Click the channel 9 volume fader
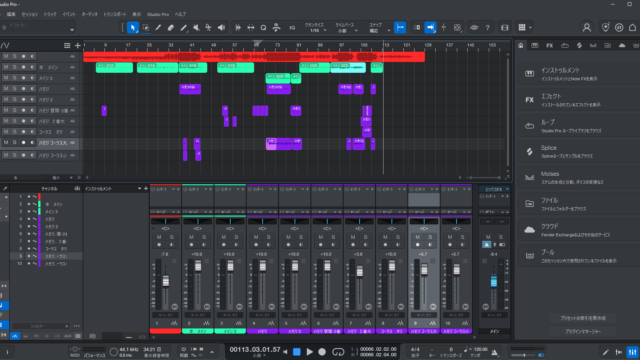Image resolution: width=640 pixels, height=360 pixels. click(424, 269)
